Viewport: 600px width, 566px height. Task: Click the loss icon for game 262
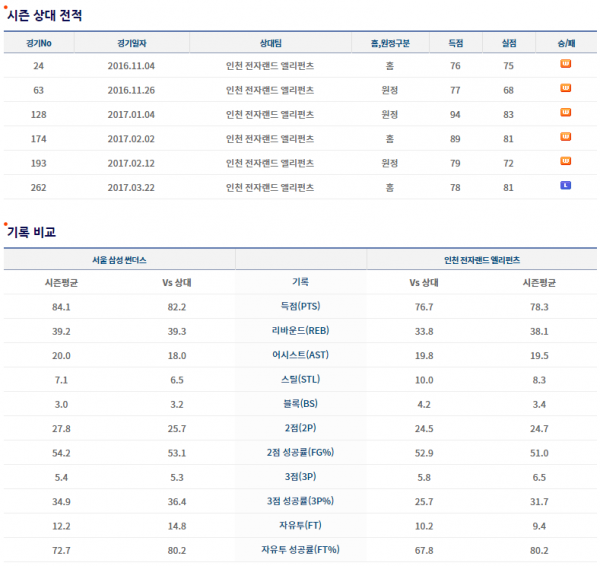tap(566, 185)
